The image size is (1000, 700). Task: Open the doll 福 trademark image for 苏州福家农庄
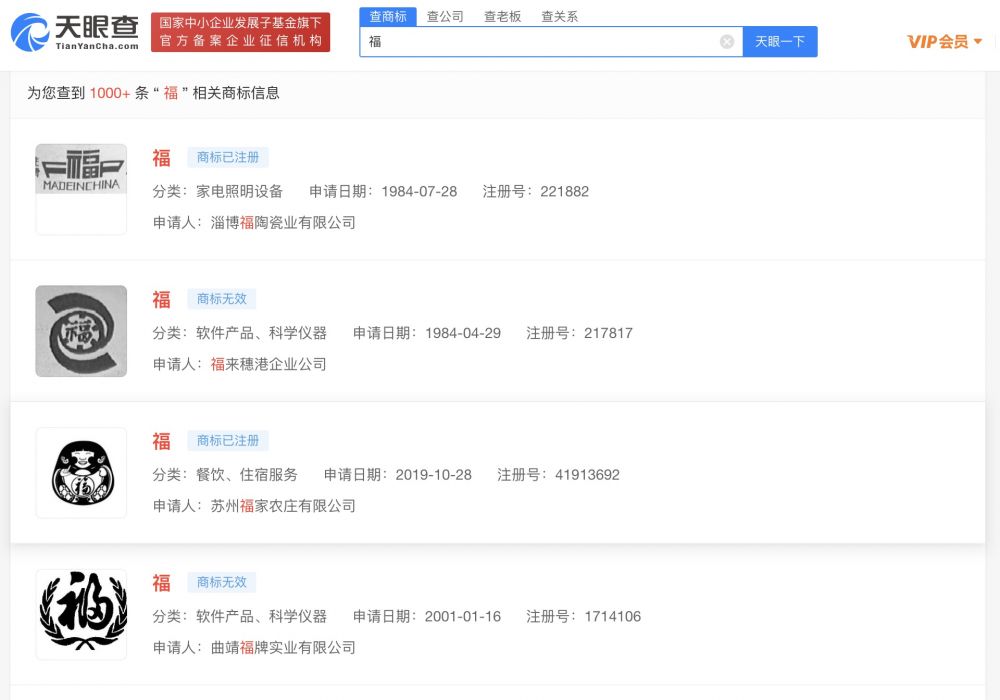click(81, 472)
